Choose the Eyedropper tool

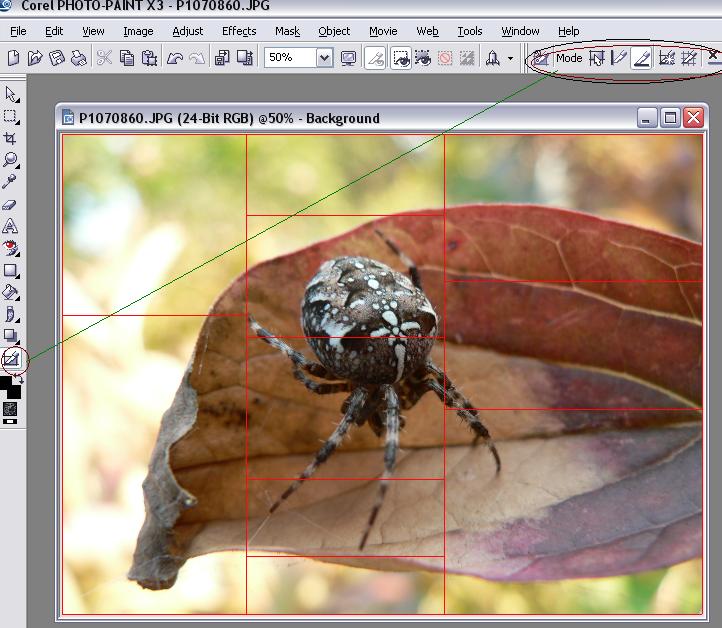pyautogui.click(x=11, y=182)
